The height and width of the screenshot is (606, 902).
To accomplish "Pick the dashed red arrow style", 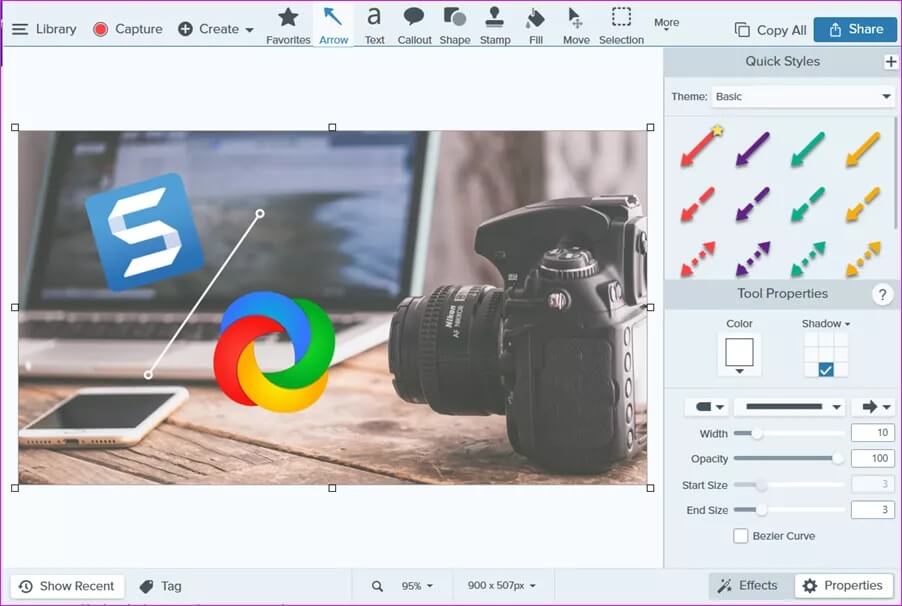I will pyautogui.click(x=698, y=204).
